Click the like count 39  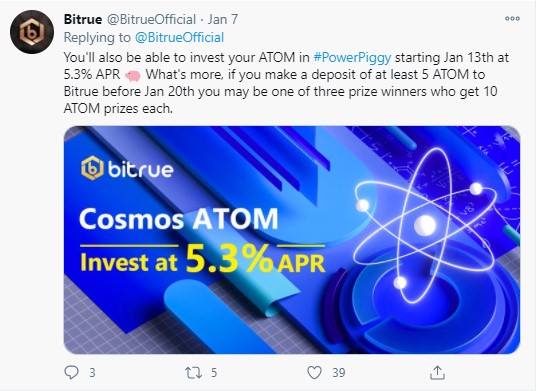(x=339, y=373)
